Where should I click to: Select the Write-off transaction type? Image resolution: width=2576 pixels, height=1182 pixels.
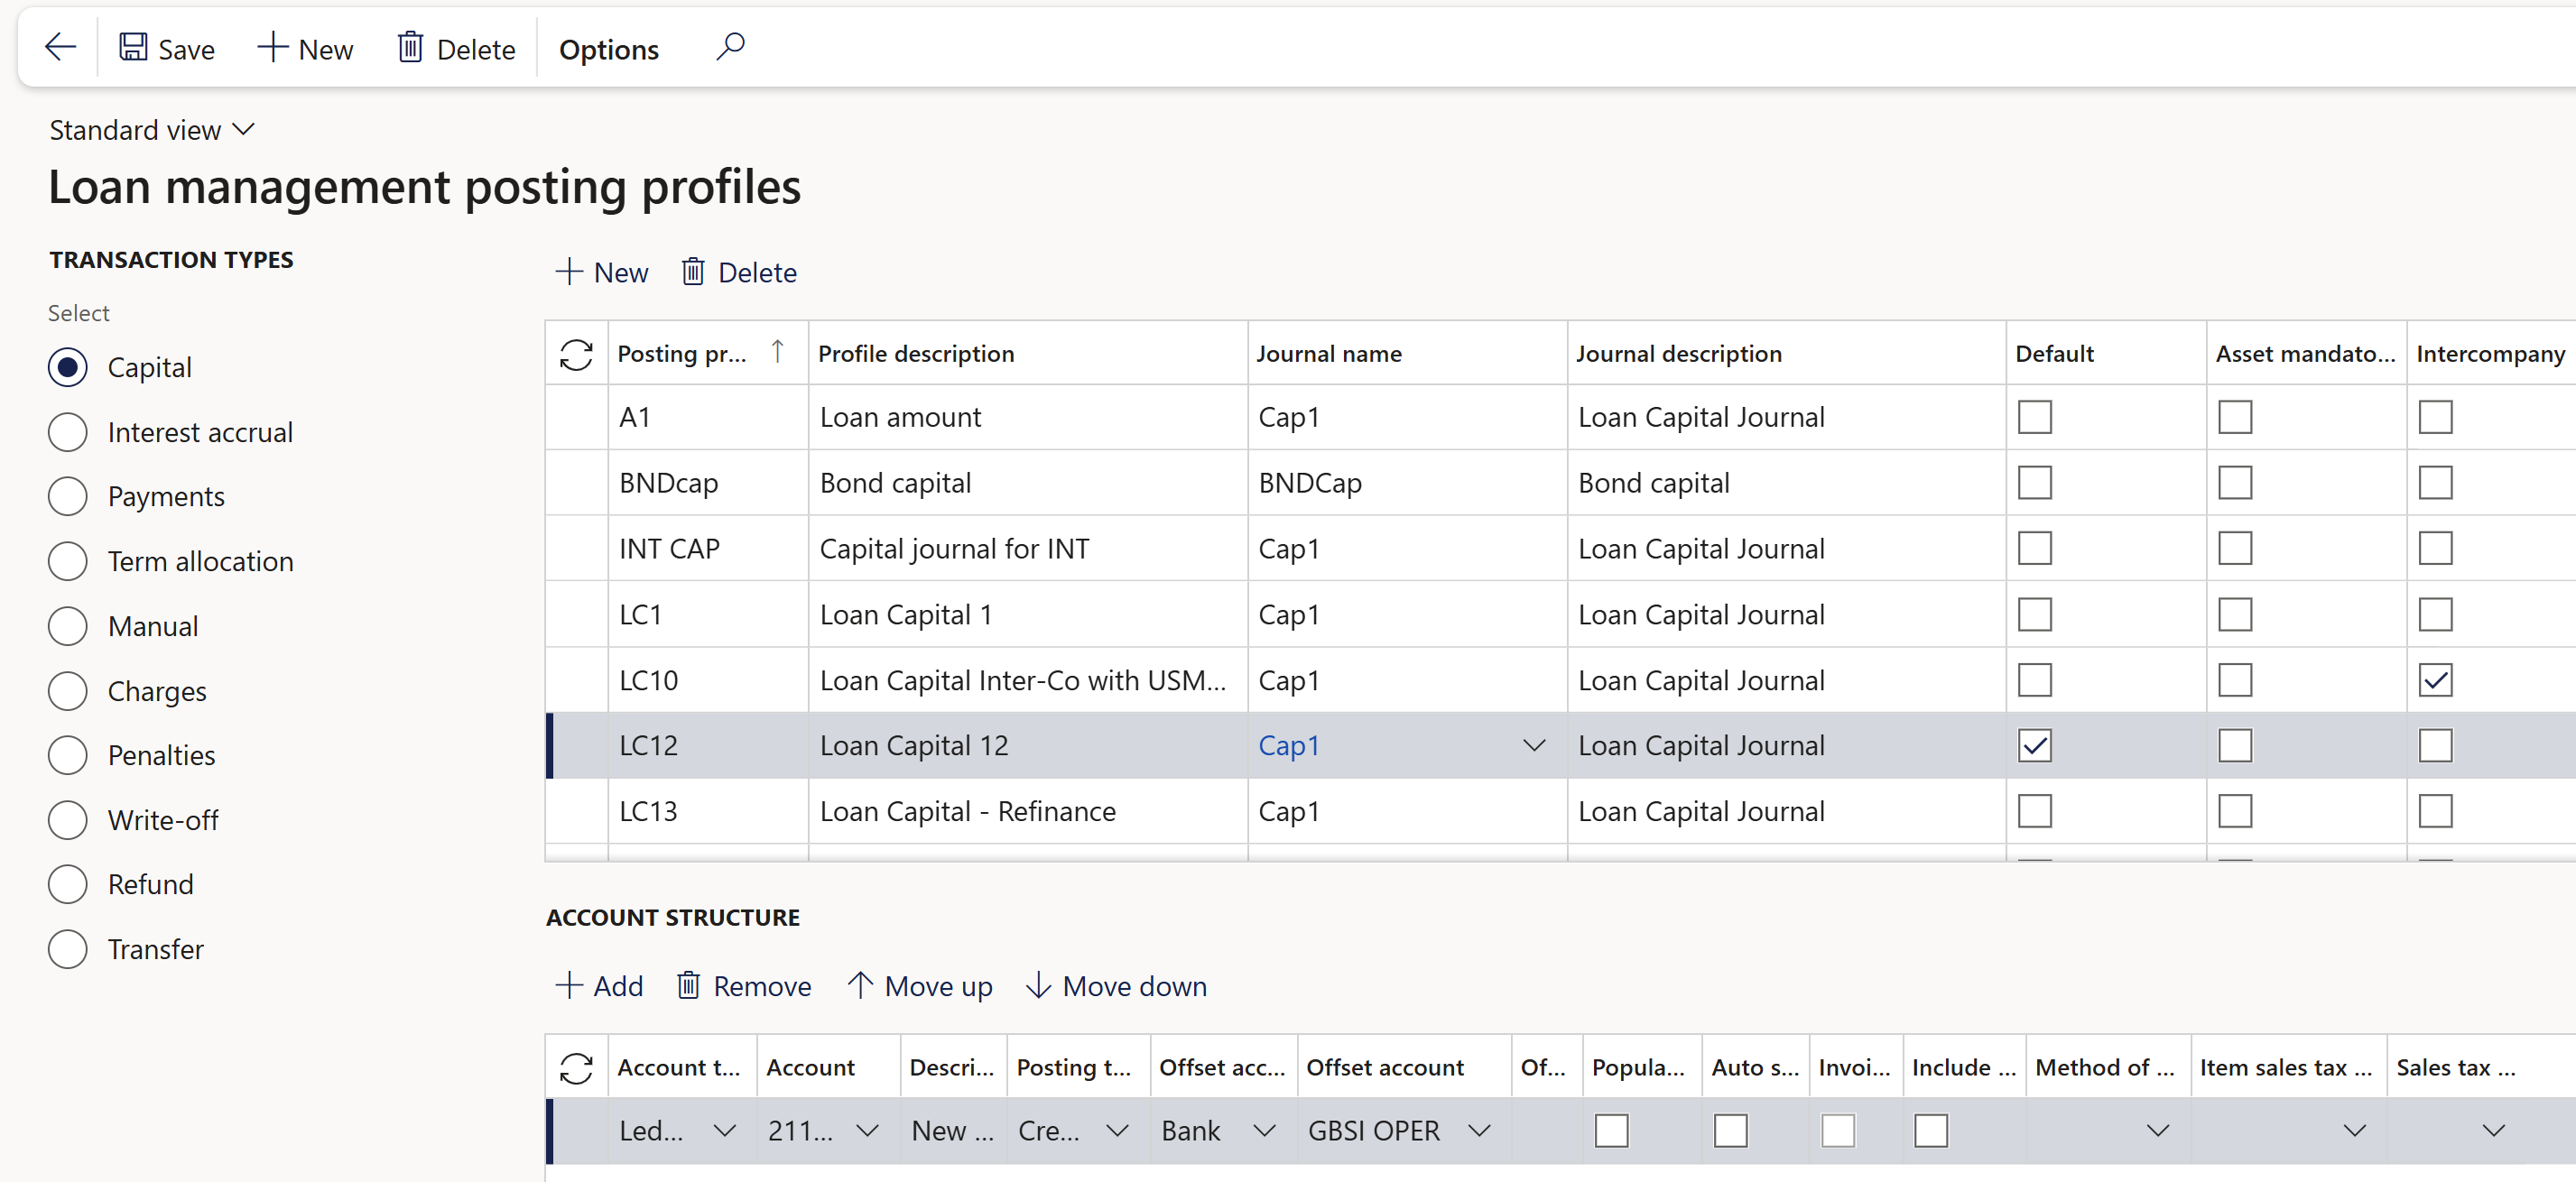point(68,820)
